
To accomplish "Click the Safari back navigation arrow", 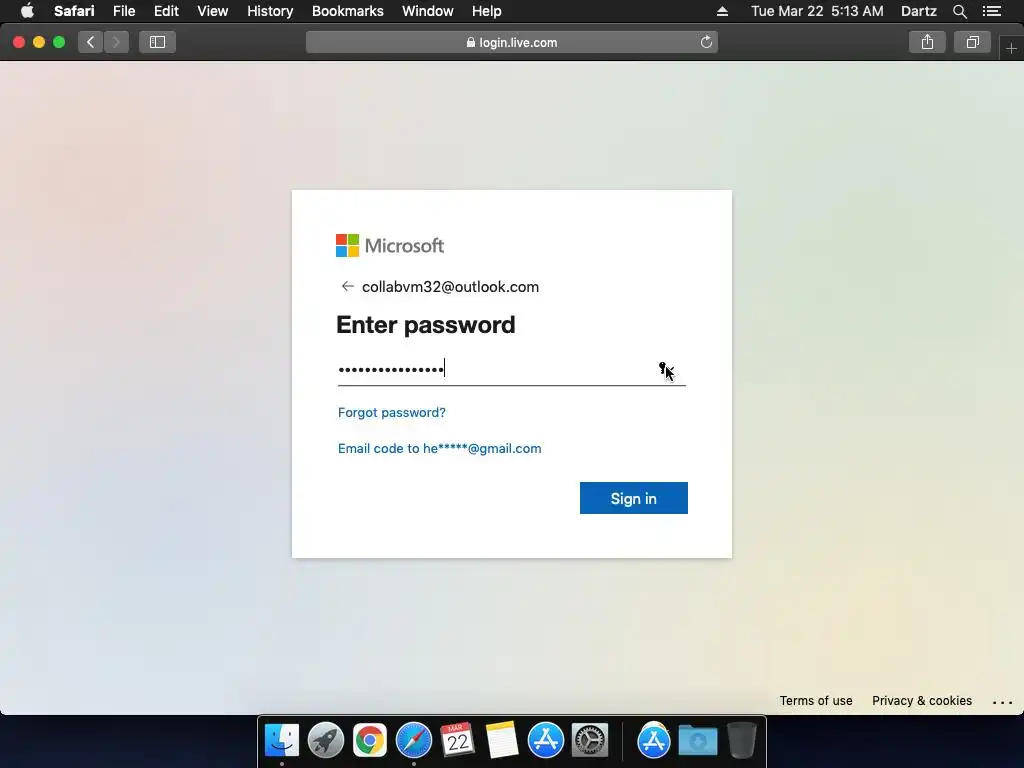I will 91,42.
